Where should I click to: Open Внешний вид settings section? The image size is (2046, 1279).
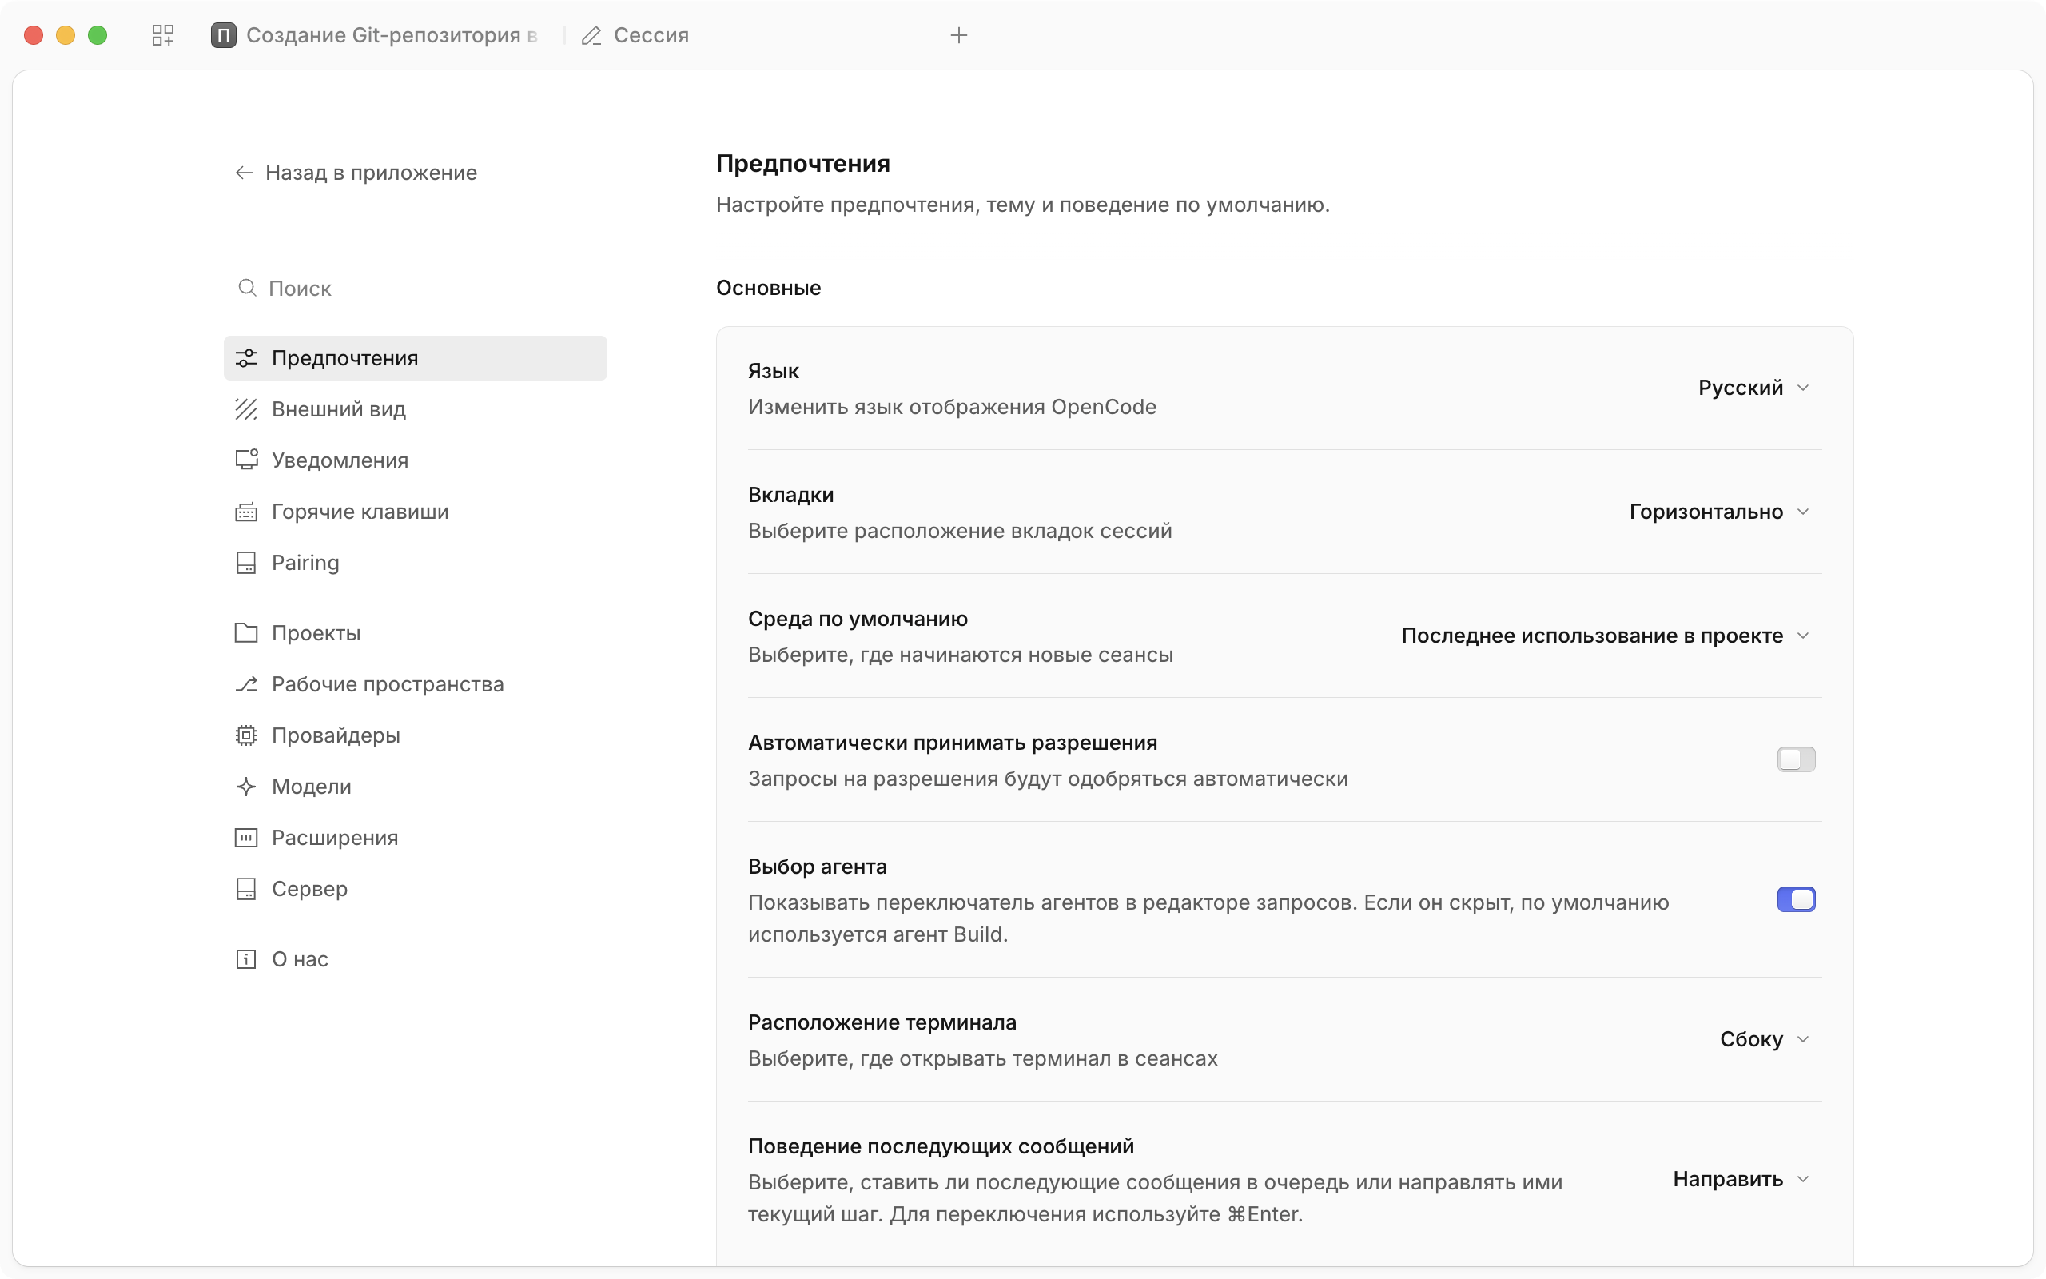(415, 409)
